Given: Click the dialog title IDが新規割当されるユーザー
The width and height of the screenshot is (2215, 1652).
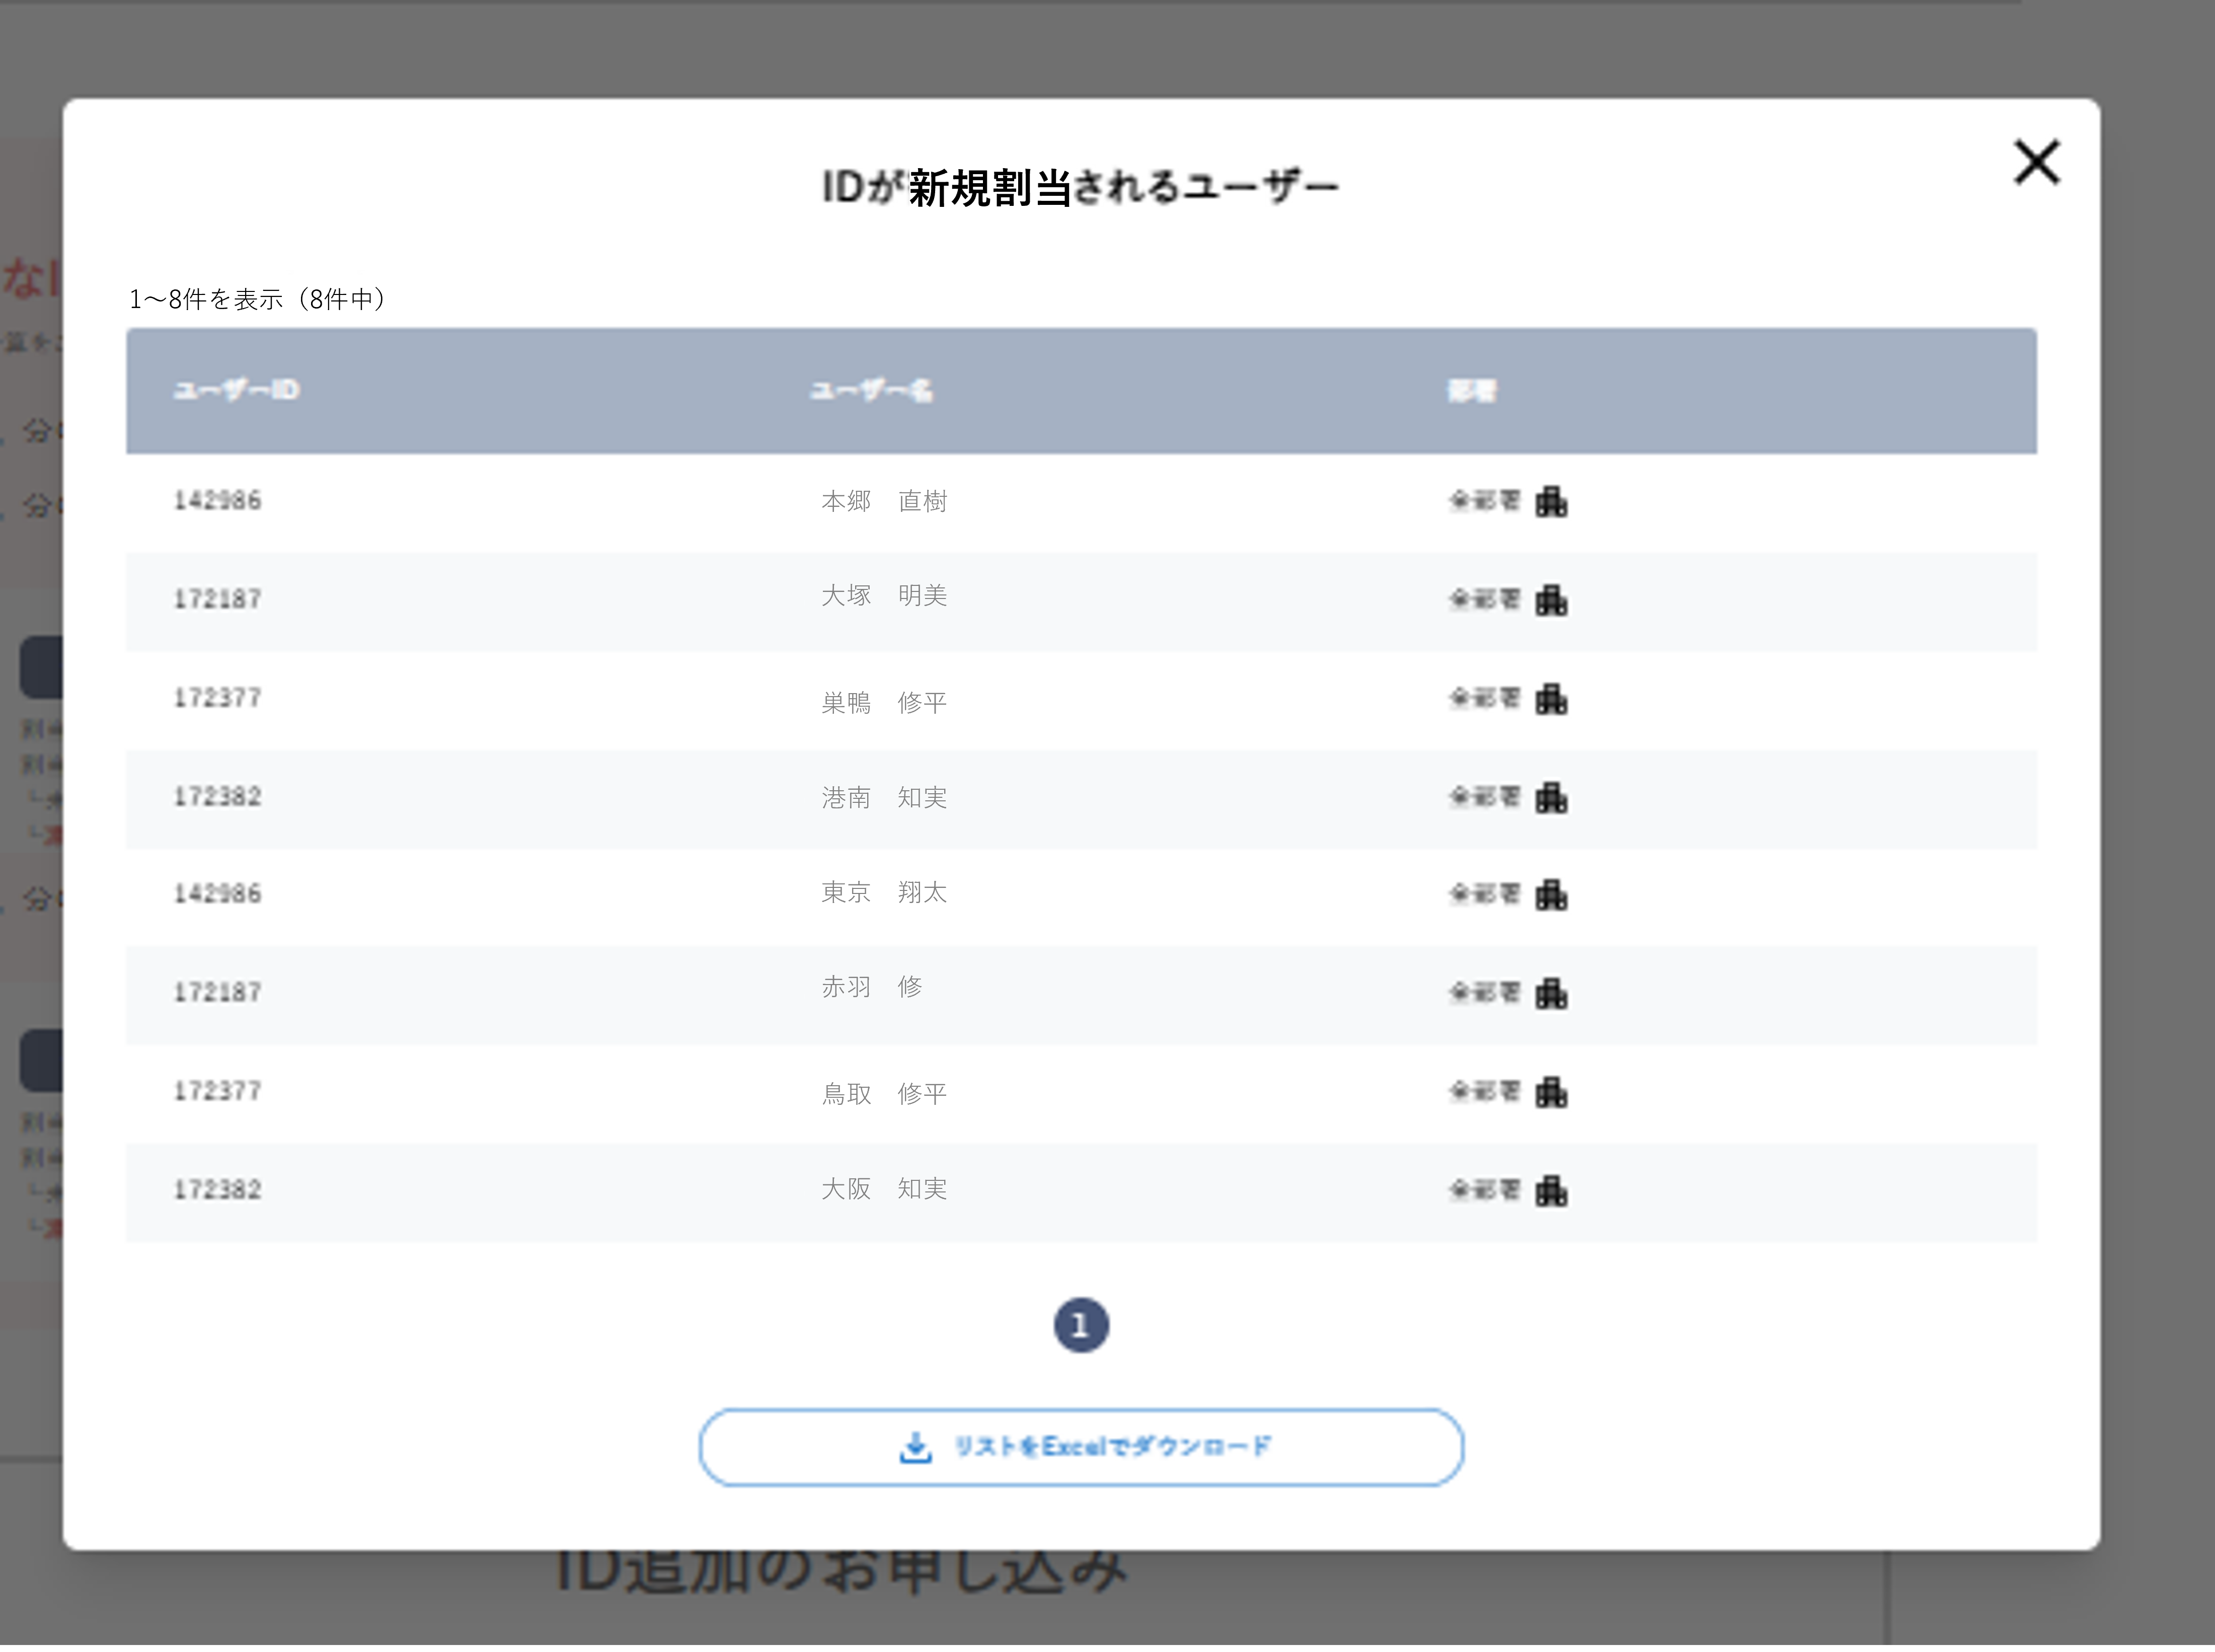Looking at the screenshot, I should pos(1080,187).
